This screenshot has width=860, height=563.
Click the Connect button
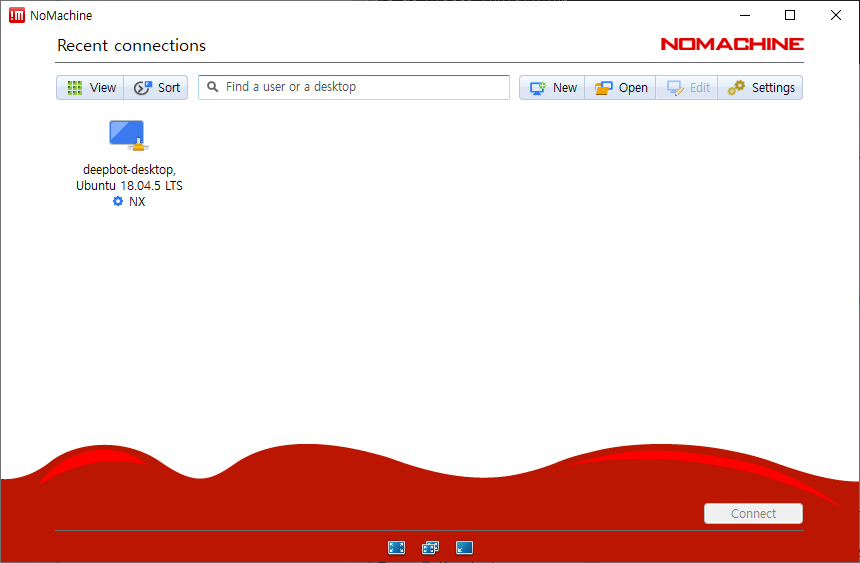click(x=753, y=514)
